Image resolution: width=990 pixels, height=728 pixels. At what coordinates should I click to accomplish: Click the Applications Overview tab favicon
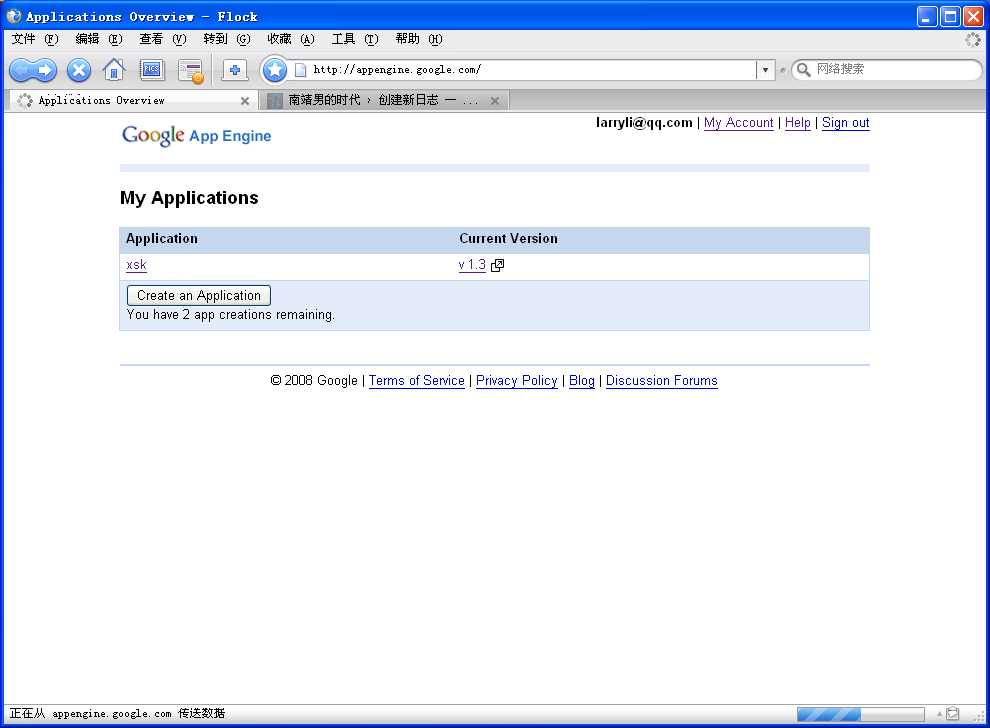point(25,100)
